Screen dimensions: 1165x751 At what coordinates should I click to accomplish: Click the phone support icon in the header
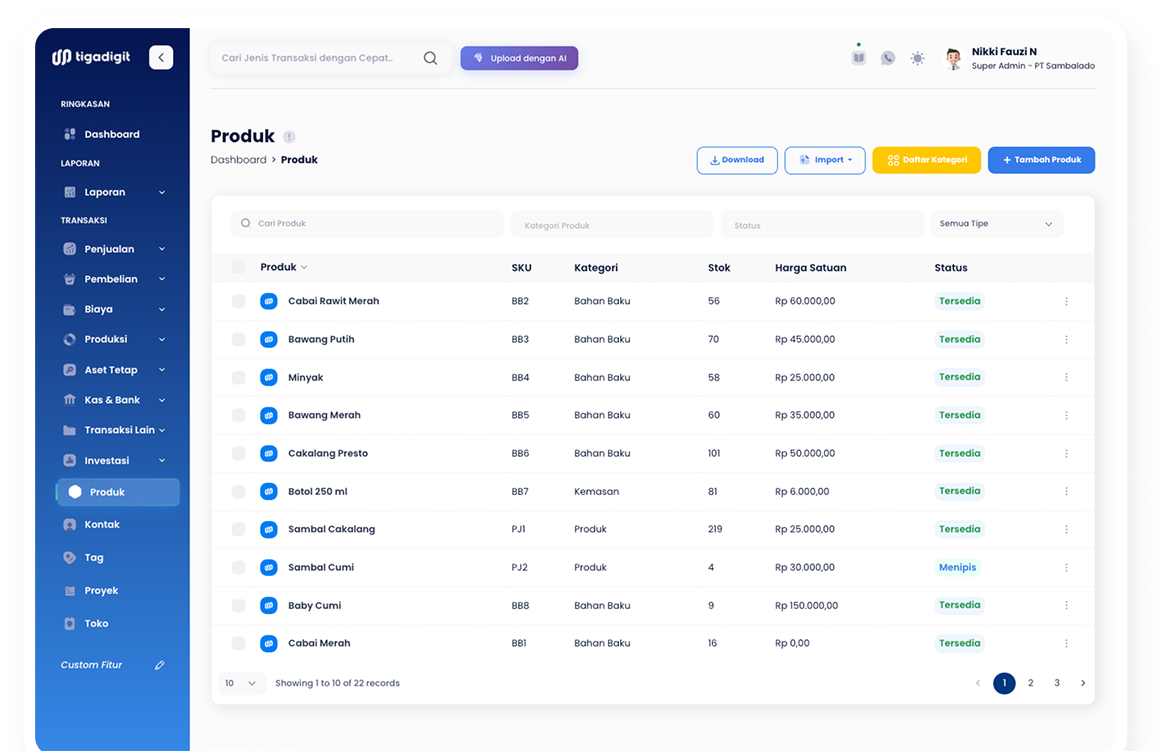888,58
